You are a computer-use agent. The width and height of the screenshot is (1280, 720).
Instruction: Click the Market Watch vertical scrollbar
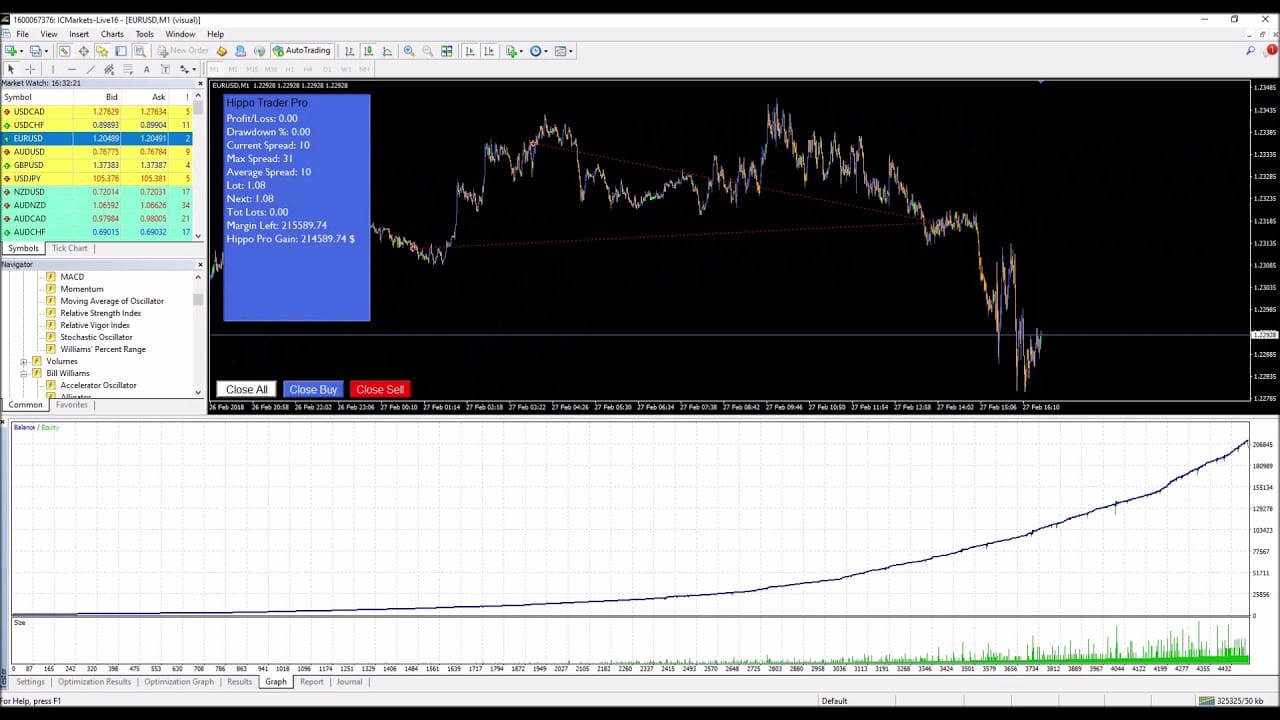click(x=198, y=165)
